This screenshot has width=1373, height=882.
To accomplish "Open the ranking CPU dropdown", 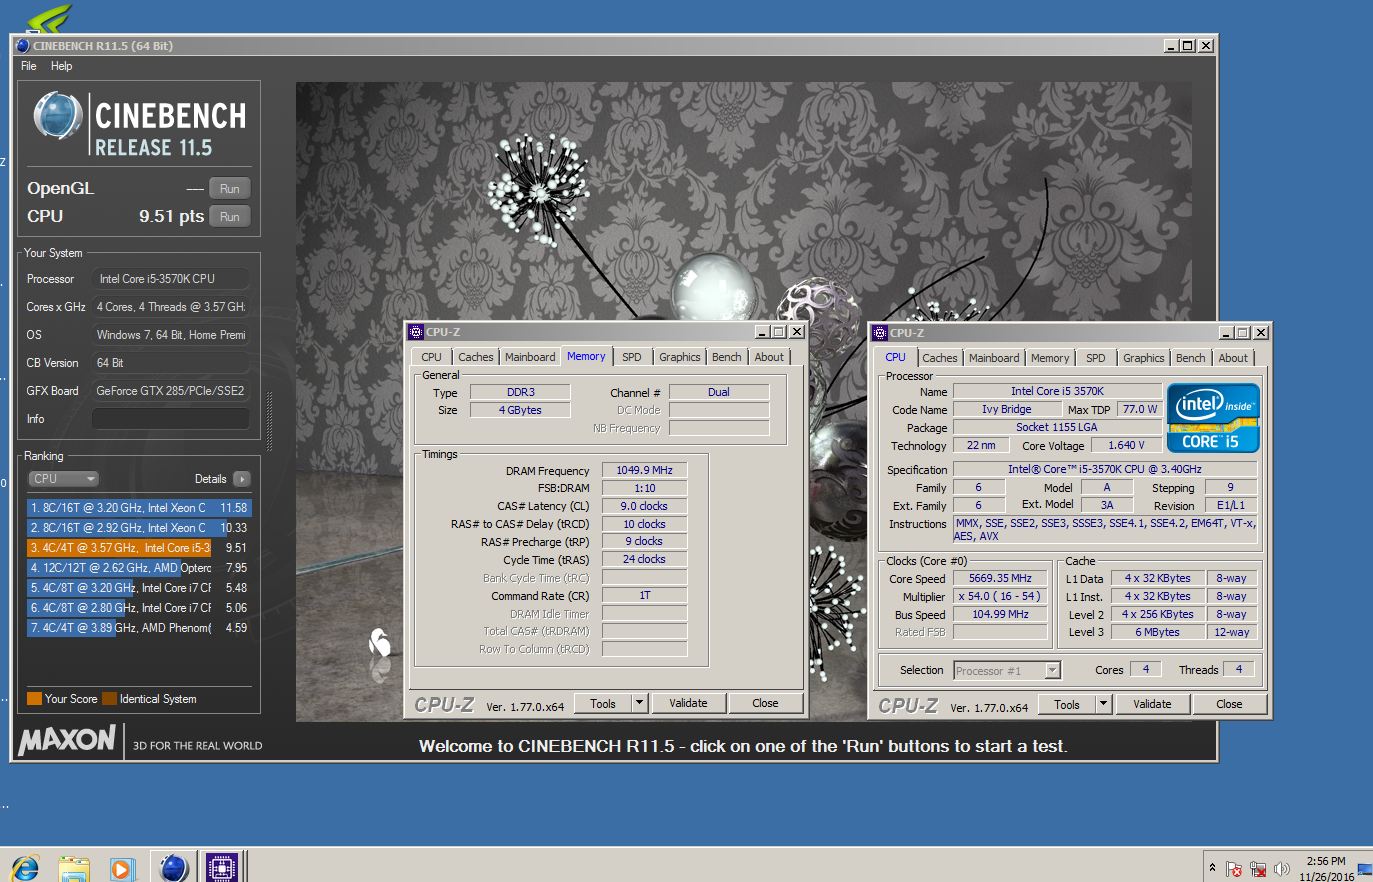I will [63, 478].
